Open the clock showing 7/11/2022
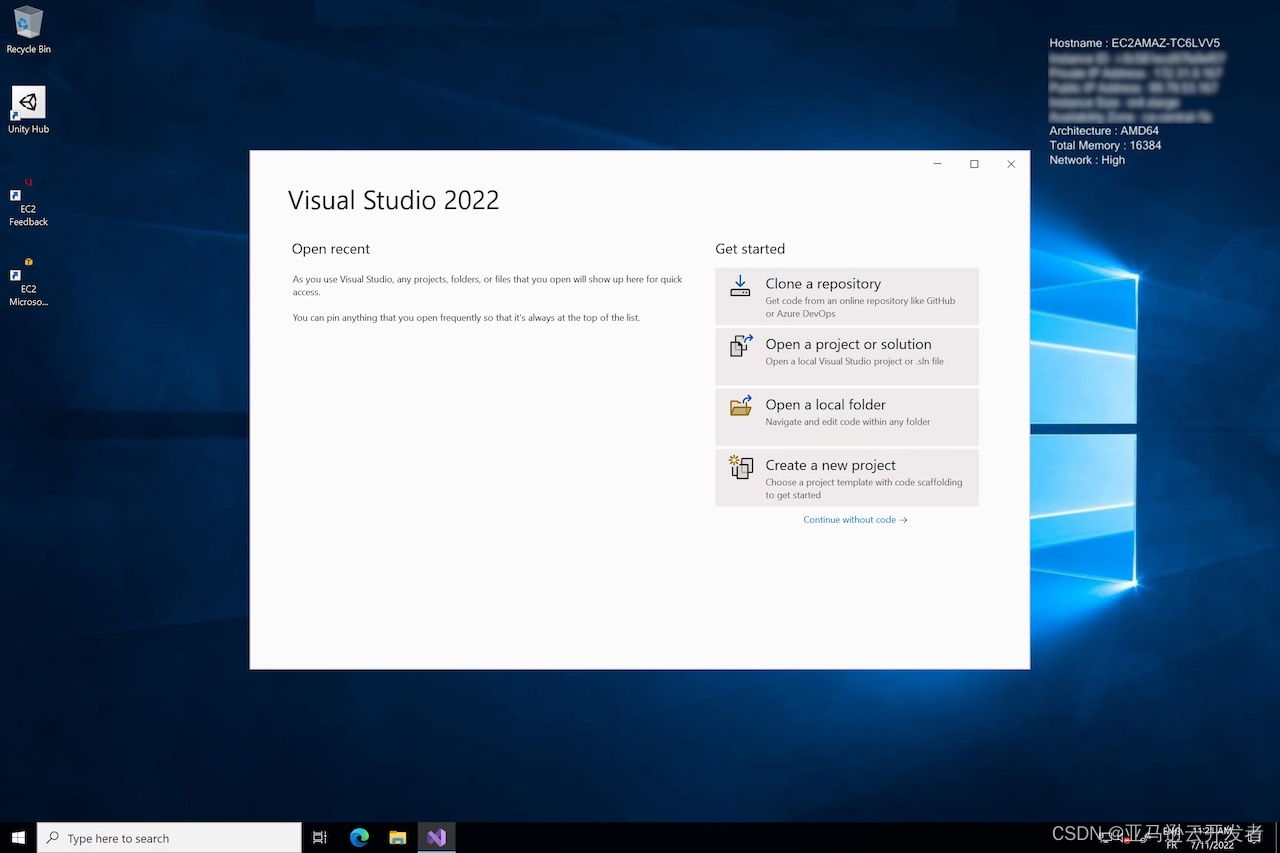The image size is (1280, 853). pos(1213,838)
